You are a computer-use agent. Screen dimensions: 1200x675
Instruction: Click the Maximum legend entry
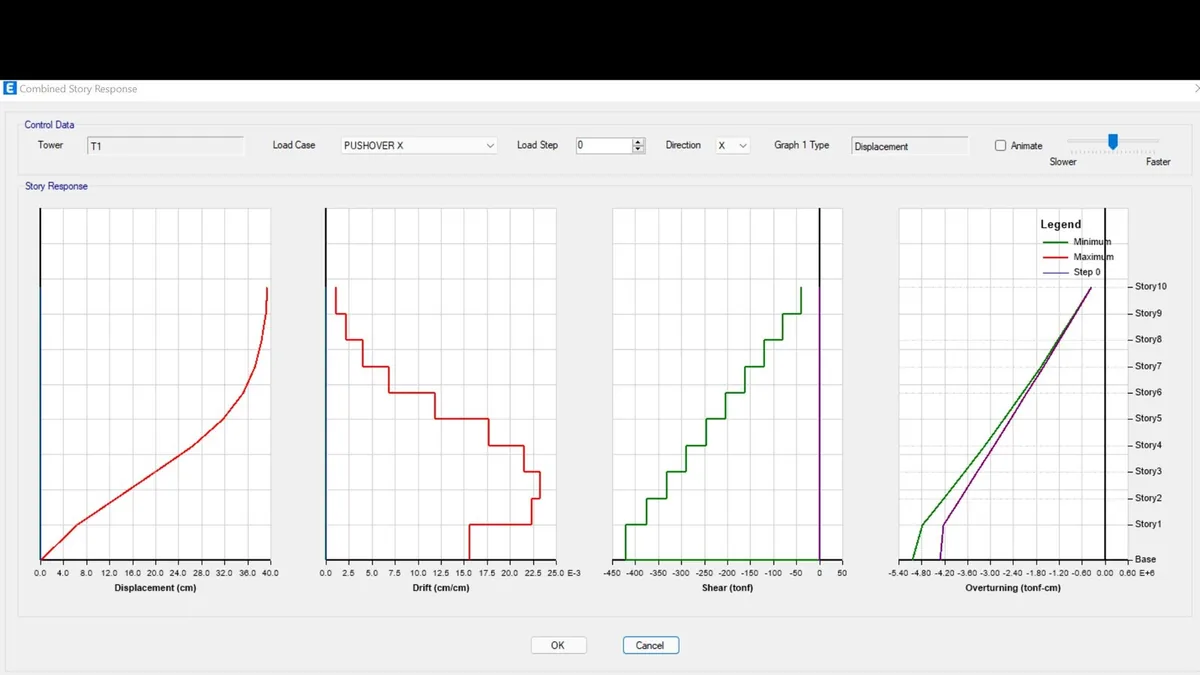point(1077,257)
